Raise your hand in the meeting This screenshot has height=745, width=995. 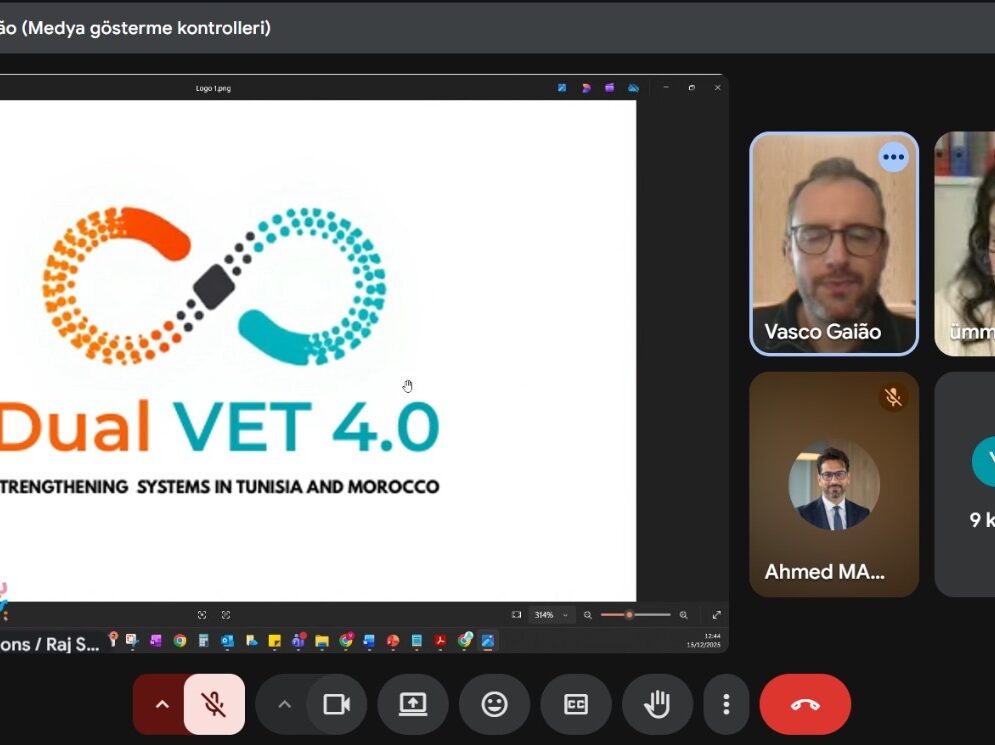tap(657, 705)
